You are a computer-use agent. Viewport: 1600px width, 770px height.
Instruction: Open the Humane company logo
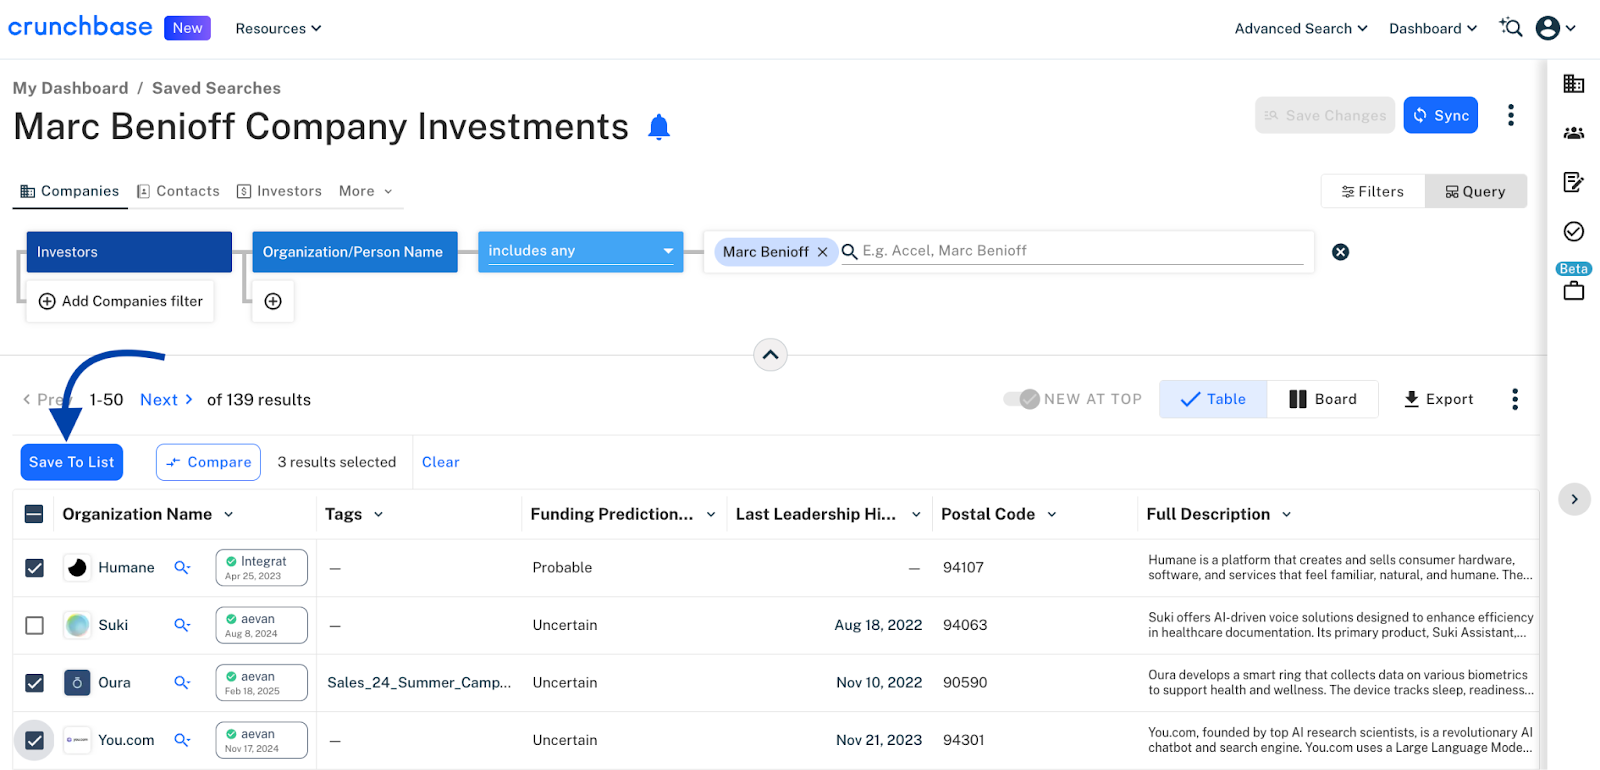(x=77, y=567)
